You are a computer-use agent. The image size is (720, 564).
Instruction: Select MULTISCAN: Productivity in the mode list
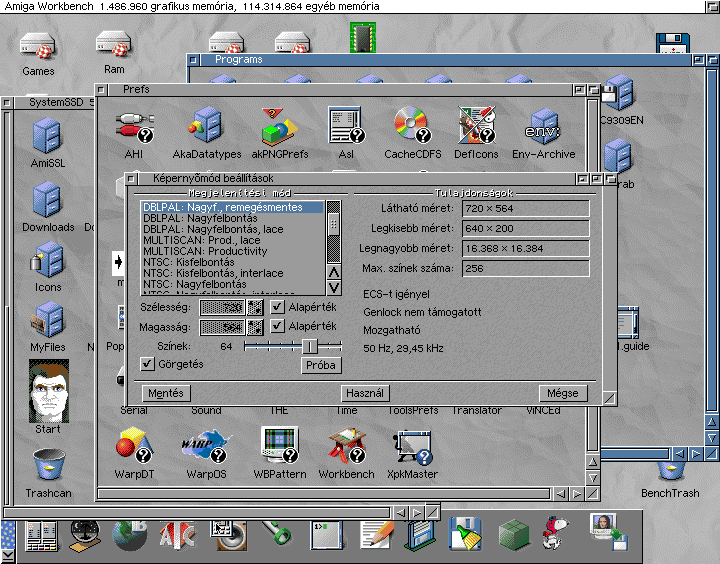pos(205,251)
